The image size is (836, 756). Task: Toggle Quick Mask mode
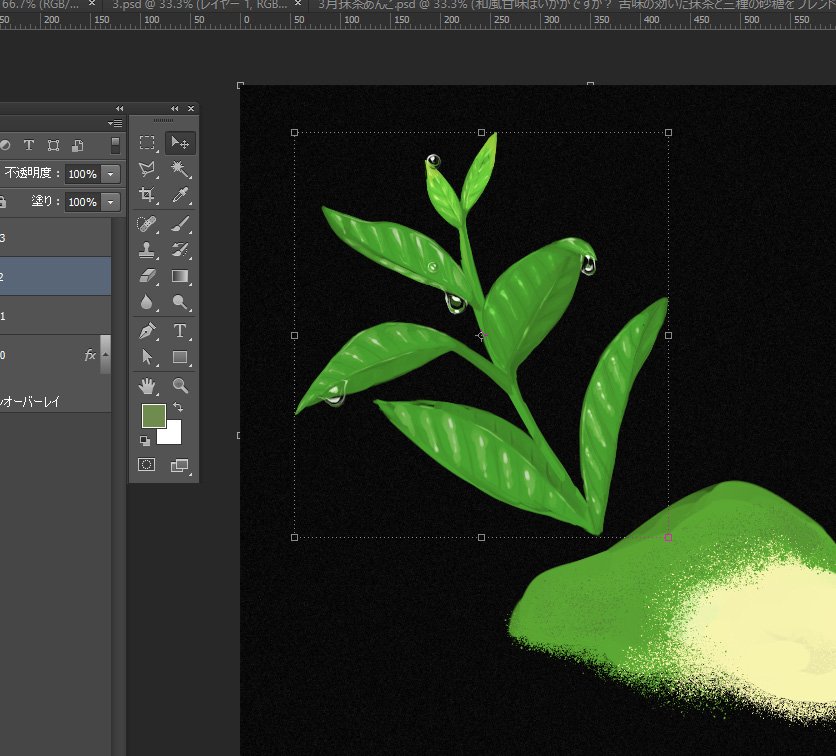coord(147,464)
